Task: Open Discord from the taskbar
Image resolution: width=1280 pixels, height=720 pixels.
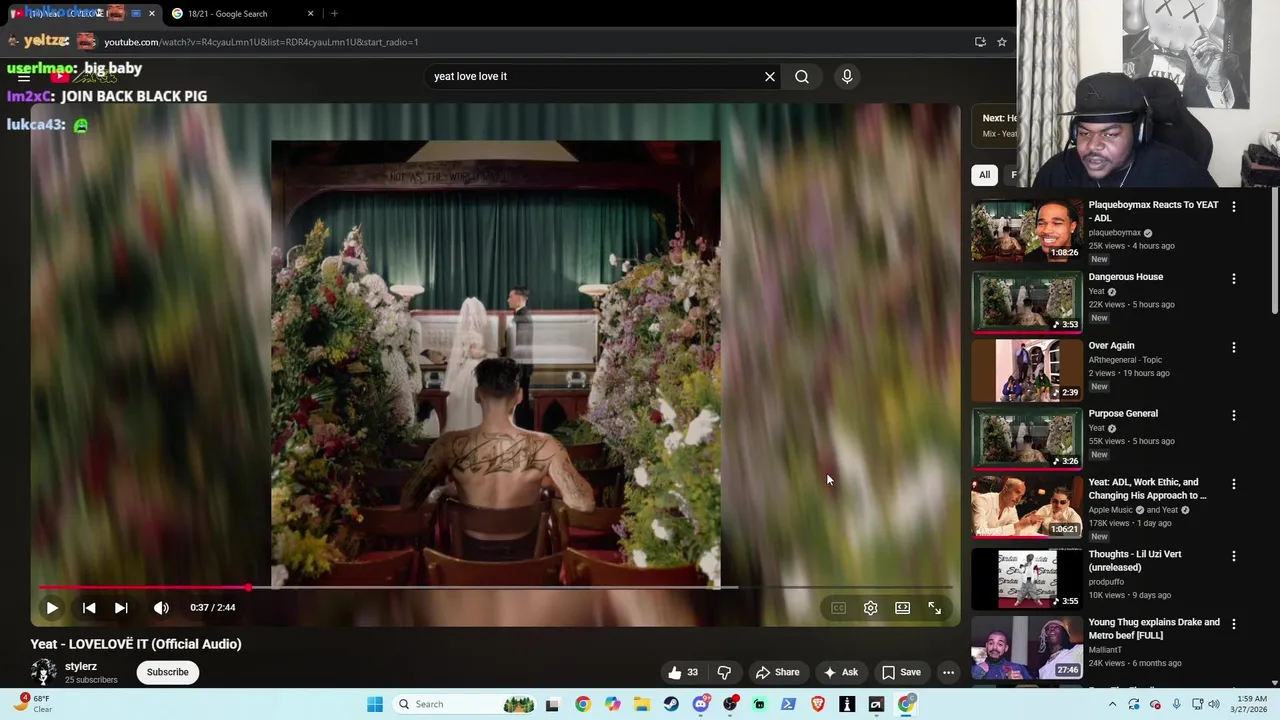Action: point(701,704)
